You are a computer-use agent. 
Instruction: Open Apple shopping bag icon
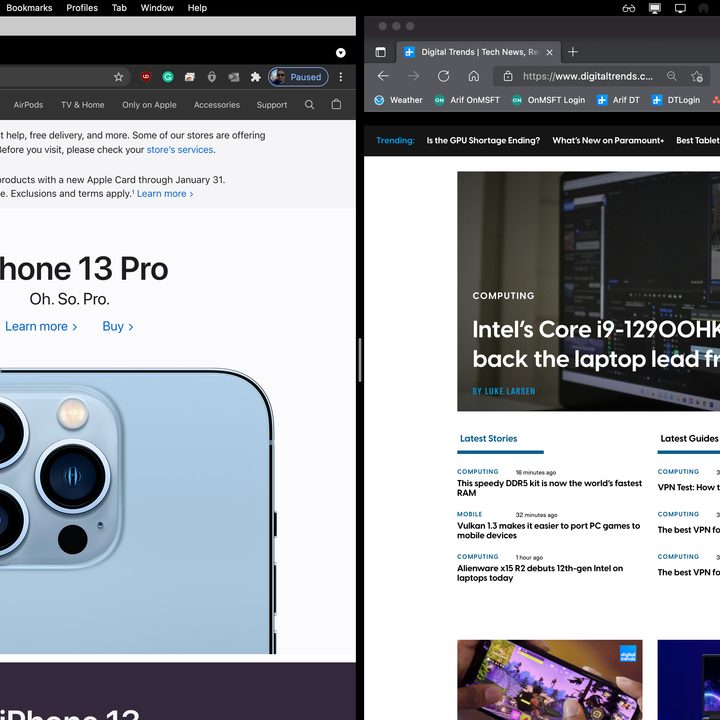336,105
